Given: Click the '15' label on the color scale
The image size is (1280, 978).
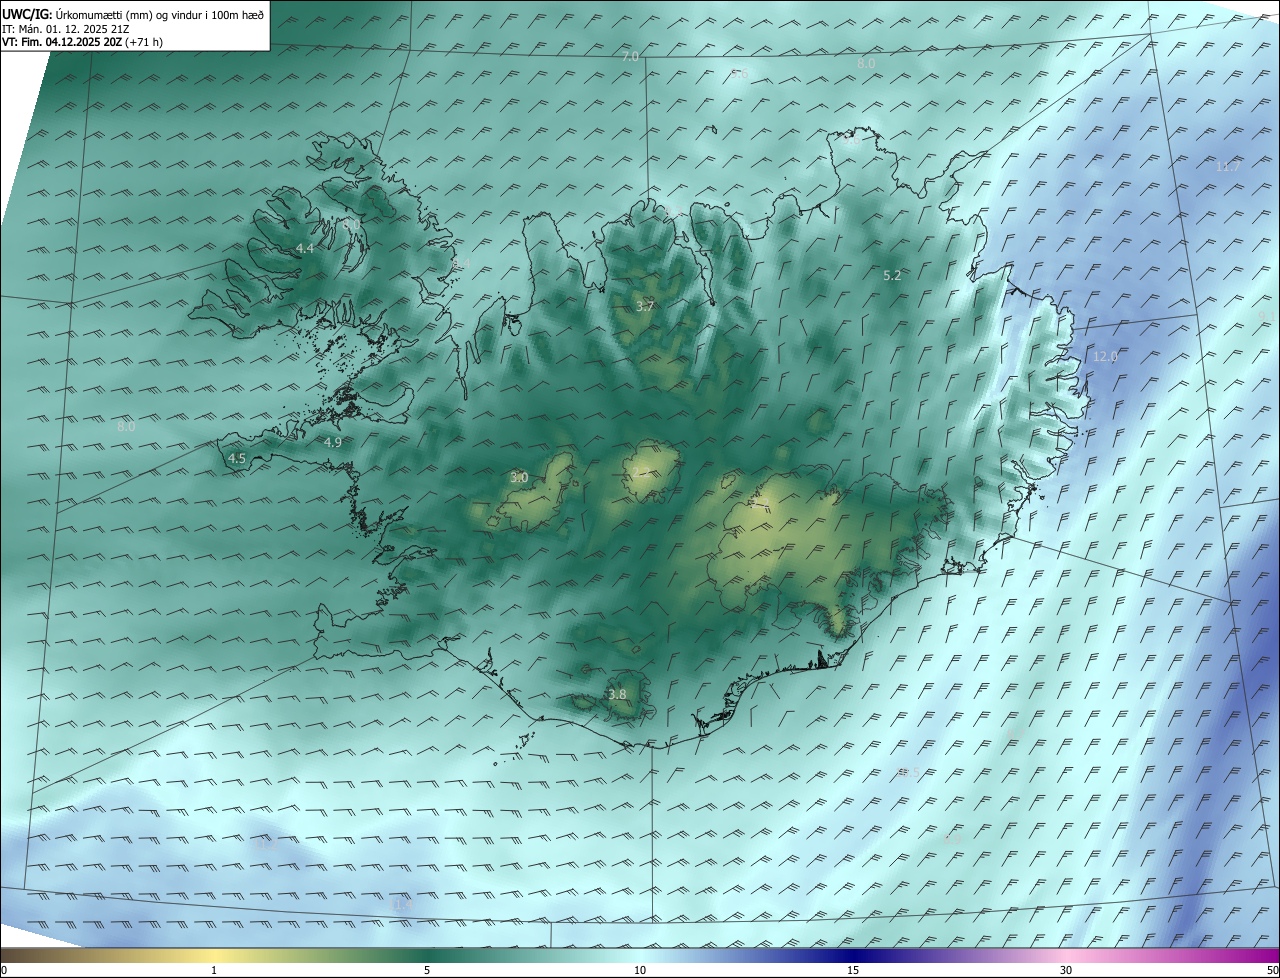Looking at the screenshot, I should tap(853, 970).
